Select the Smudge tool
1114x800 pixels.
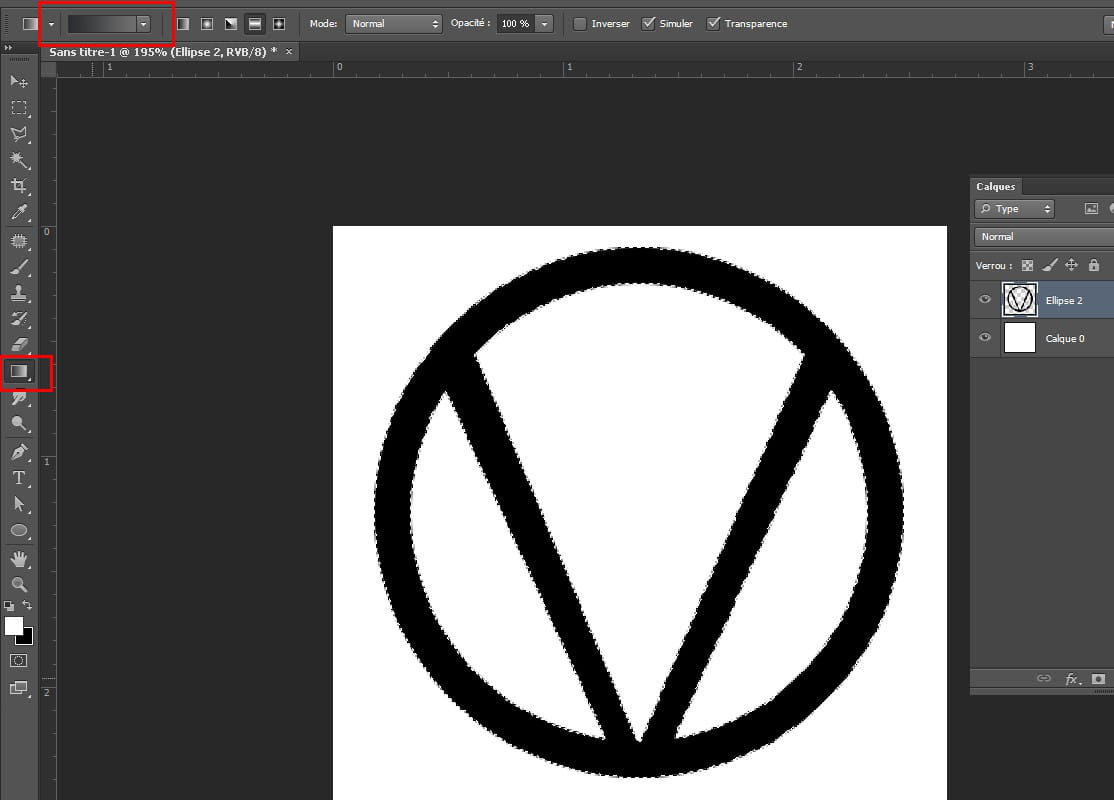pyautogui.click(x=19, y=398)
